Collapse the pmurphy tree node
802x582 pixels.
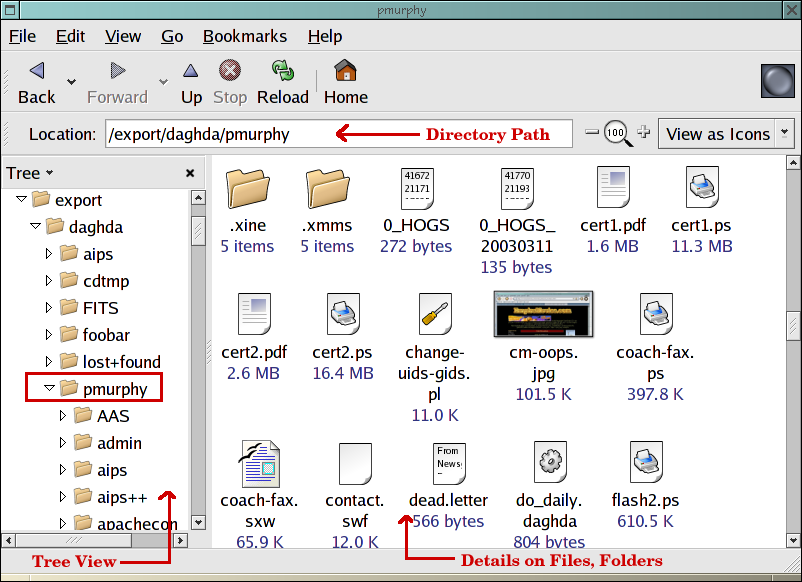pos(49,388)
